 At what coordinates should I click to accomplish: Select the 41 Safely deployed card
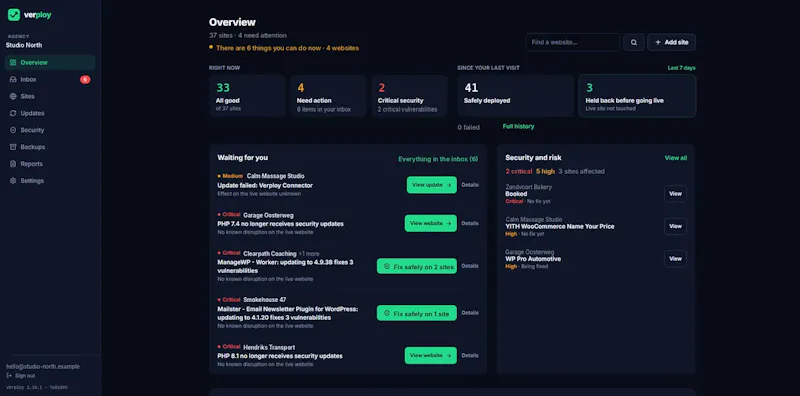515,96
